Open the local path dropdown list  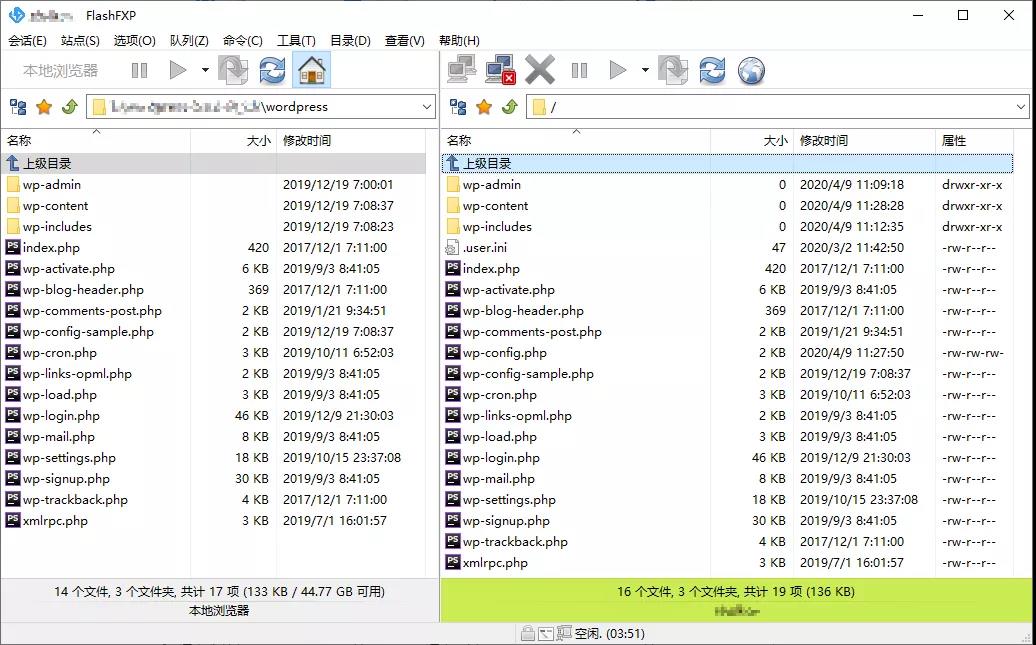click(426, 106)
